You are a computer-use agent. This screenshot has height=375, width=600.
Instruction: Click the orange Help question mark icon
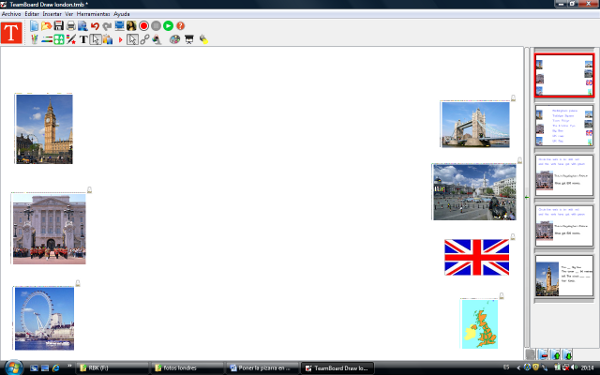pyautogui.click(x=180, y=26)
